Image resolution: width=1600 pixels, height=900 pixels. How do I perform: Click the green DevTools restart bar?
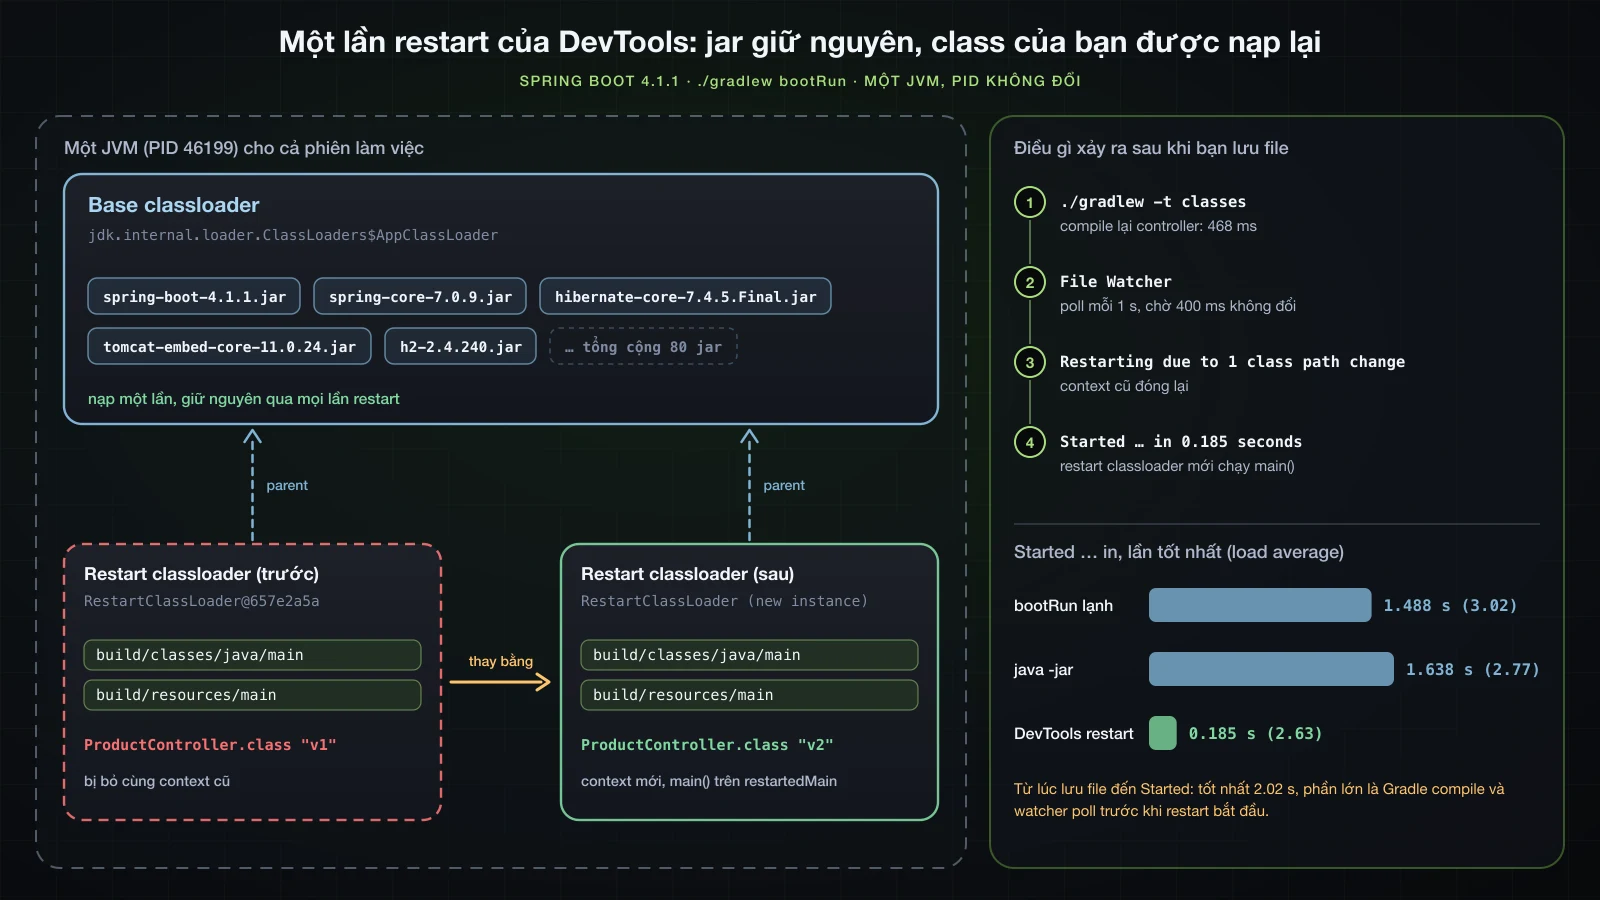point(1163,733)
